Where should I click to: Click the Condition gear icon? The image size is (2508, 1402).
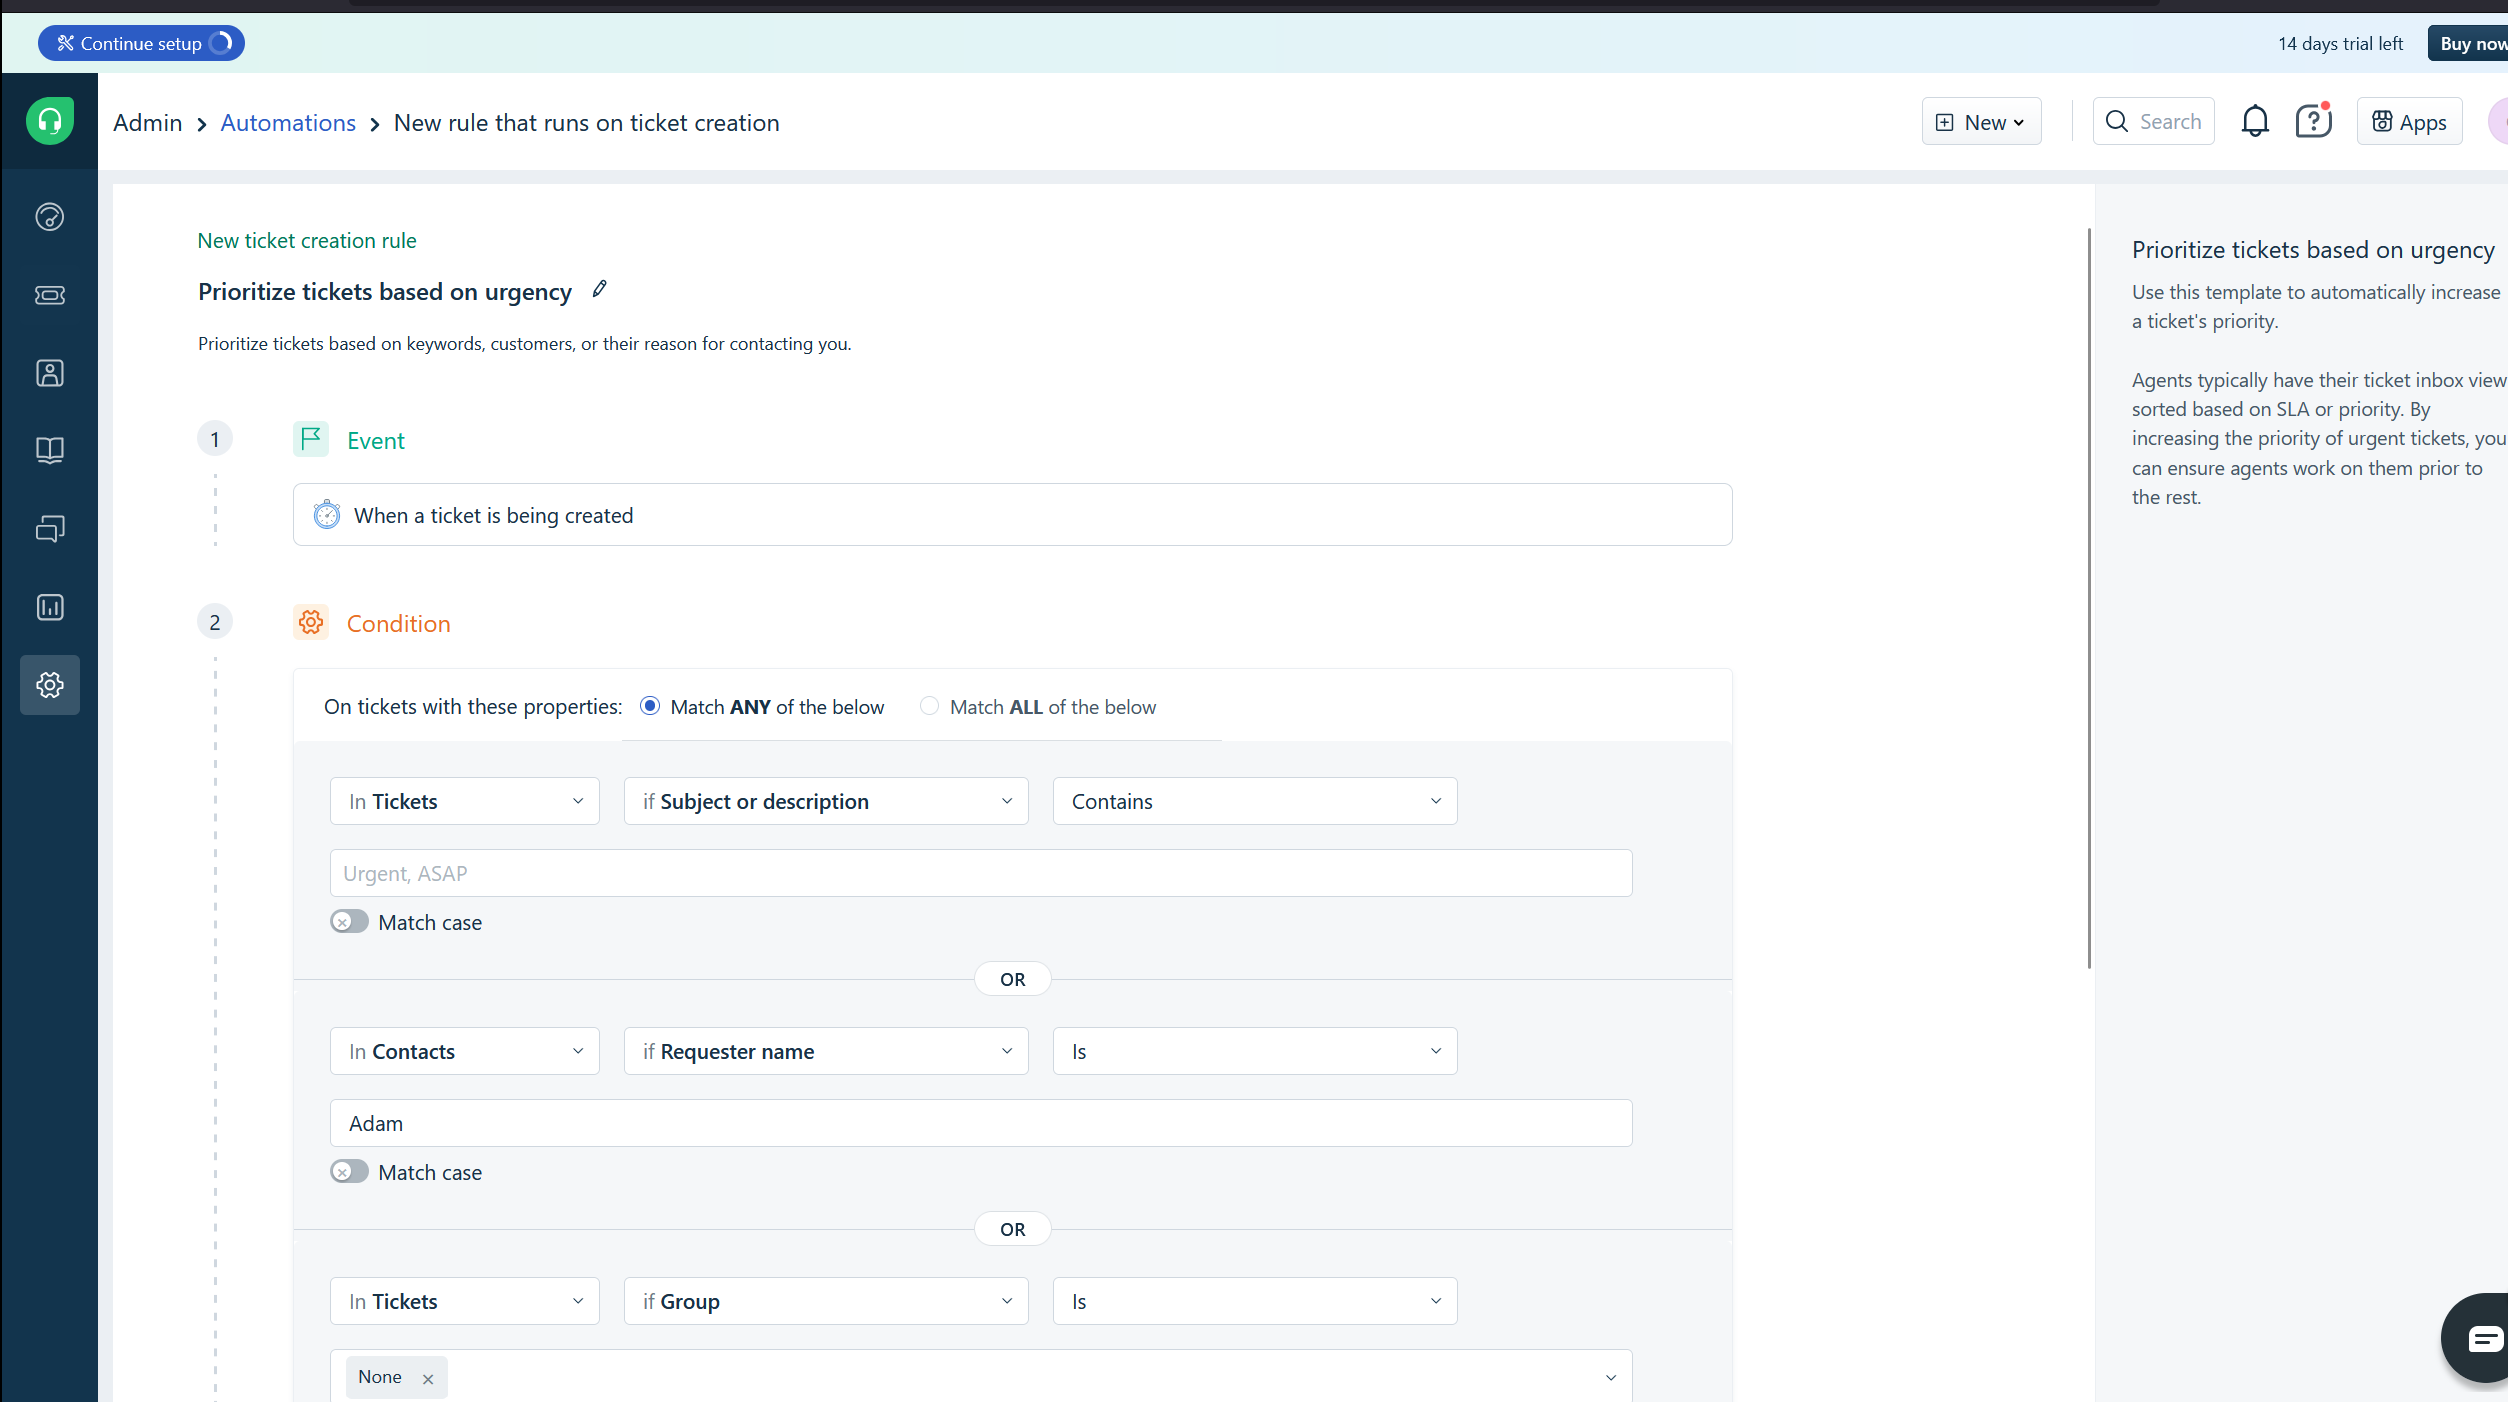(x=311, y=622)
